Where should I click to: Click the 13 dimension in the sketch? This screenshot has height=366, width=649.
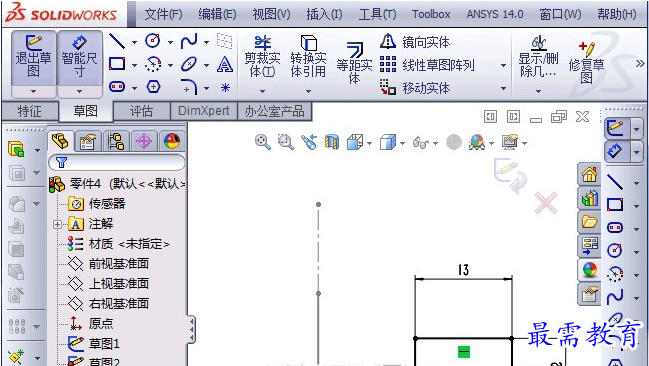[464, 270]
